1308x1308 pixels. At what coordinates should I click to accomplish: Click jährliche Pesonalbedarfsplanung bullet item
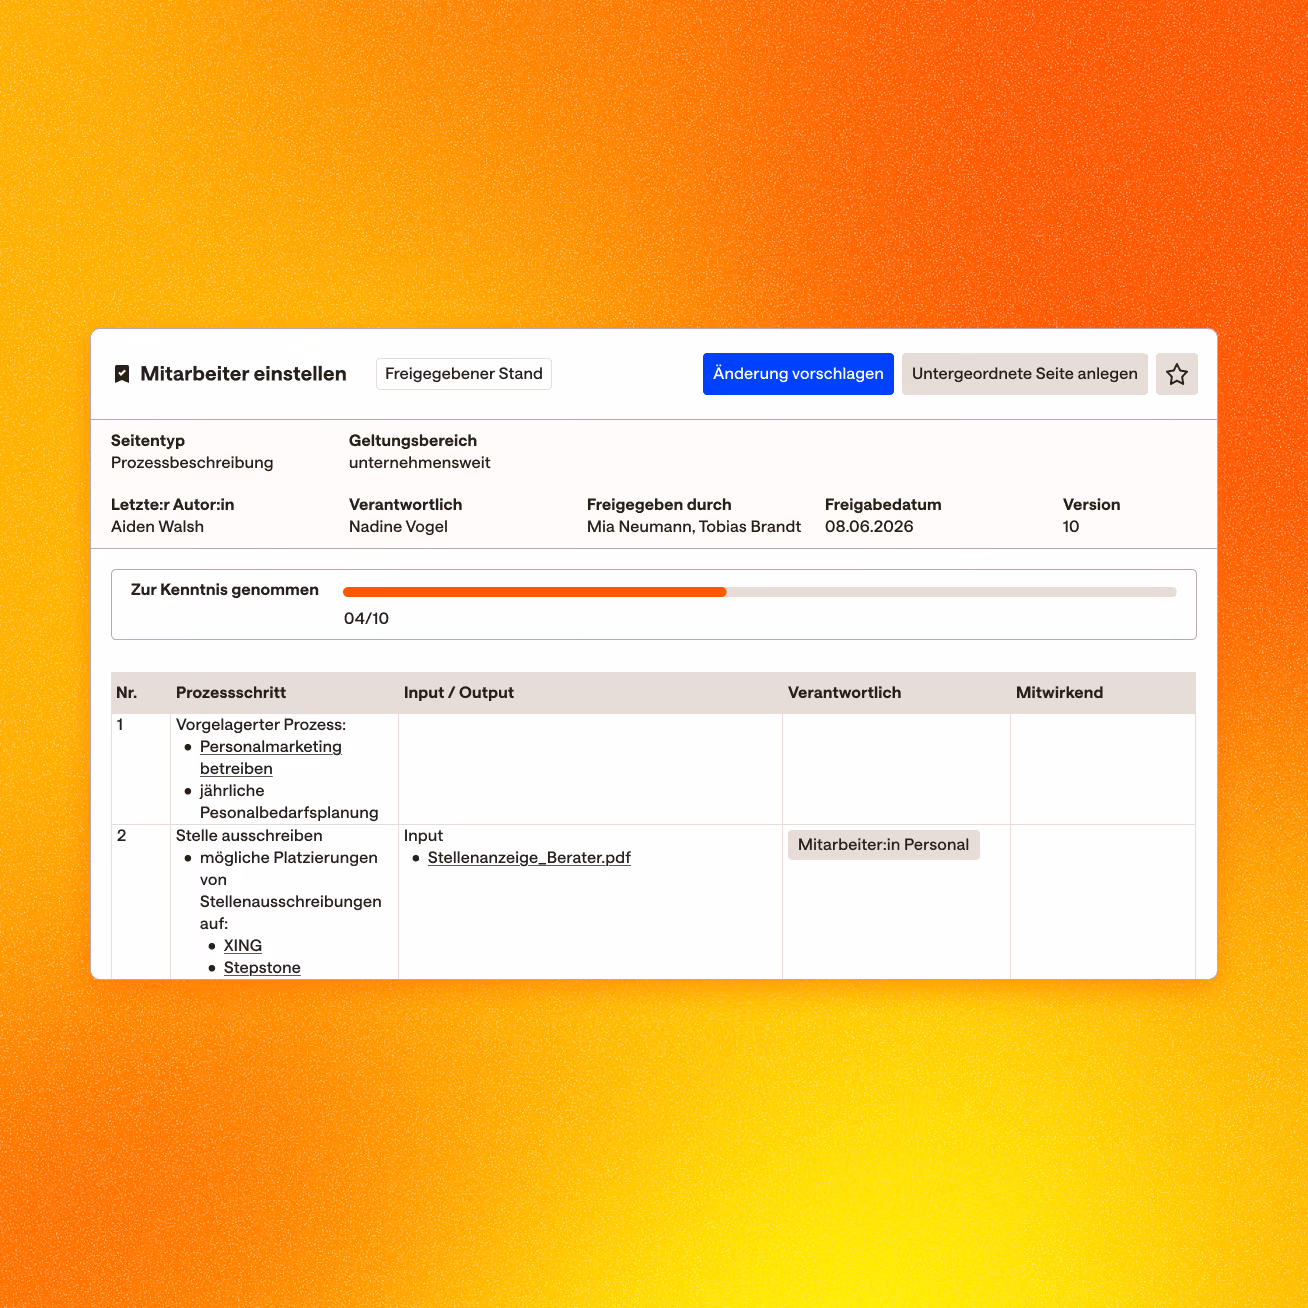(289, 802)
